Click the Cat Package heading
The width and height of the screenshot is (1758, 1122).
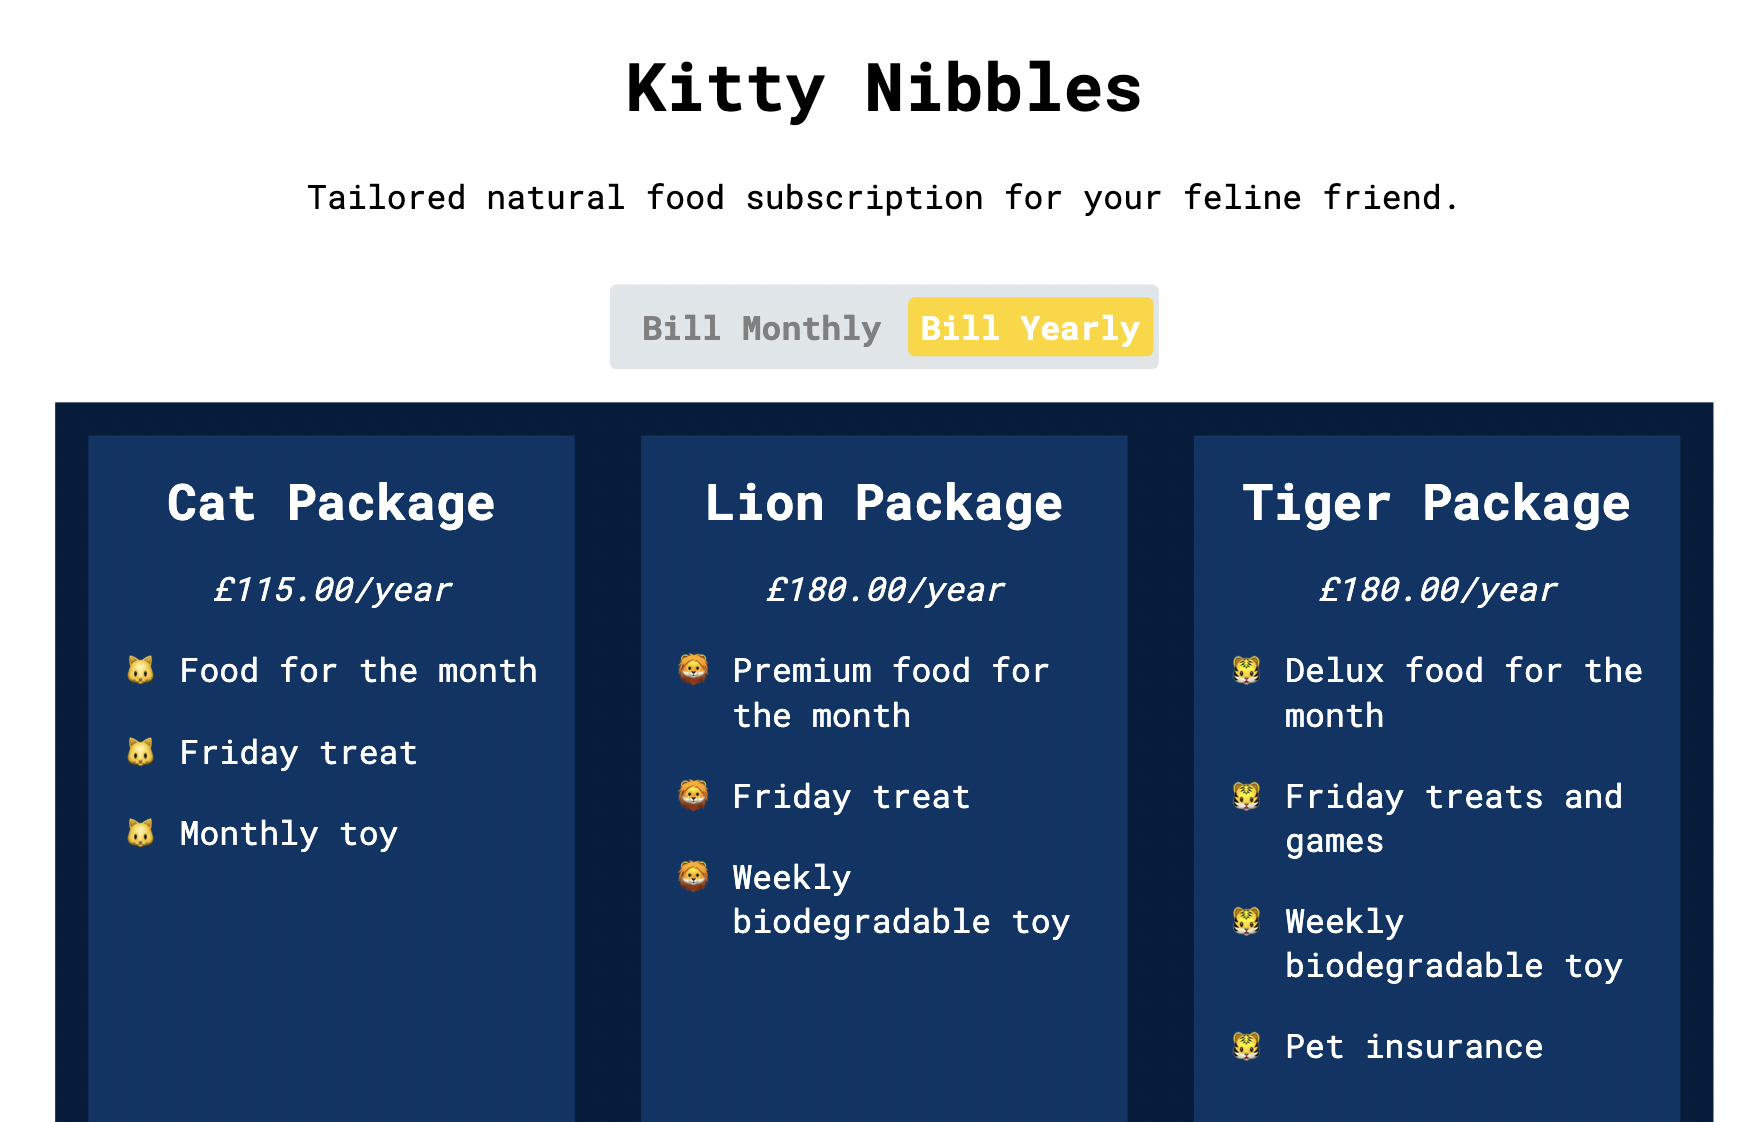coord(331,503)
